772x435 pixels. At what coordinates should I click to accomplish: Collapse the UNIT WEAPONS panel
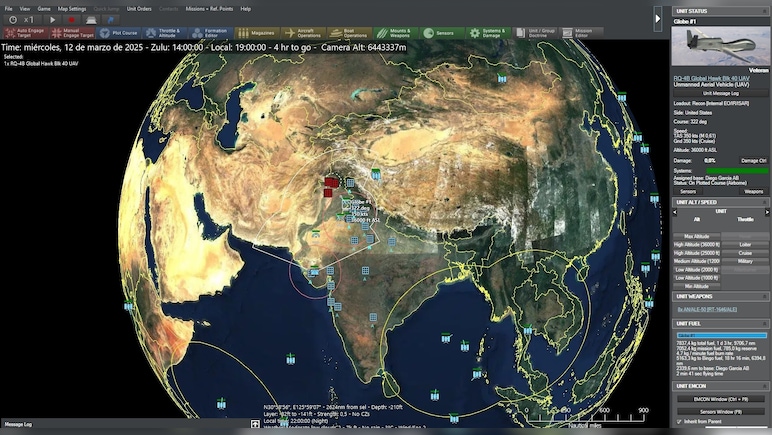pyautogui.click(x=765, y=297)
